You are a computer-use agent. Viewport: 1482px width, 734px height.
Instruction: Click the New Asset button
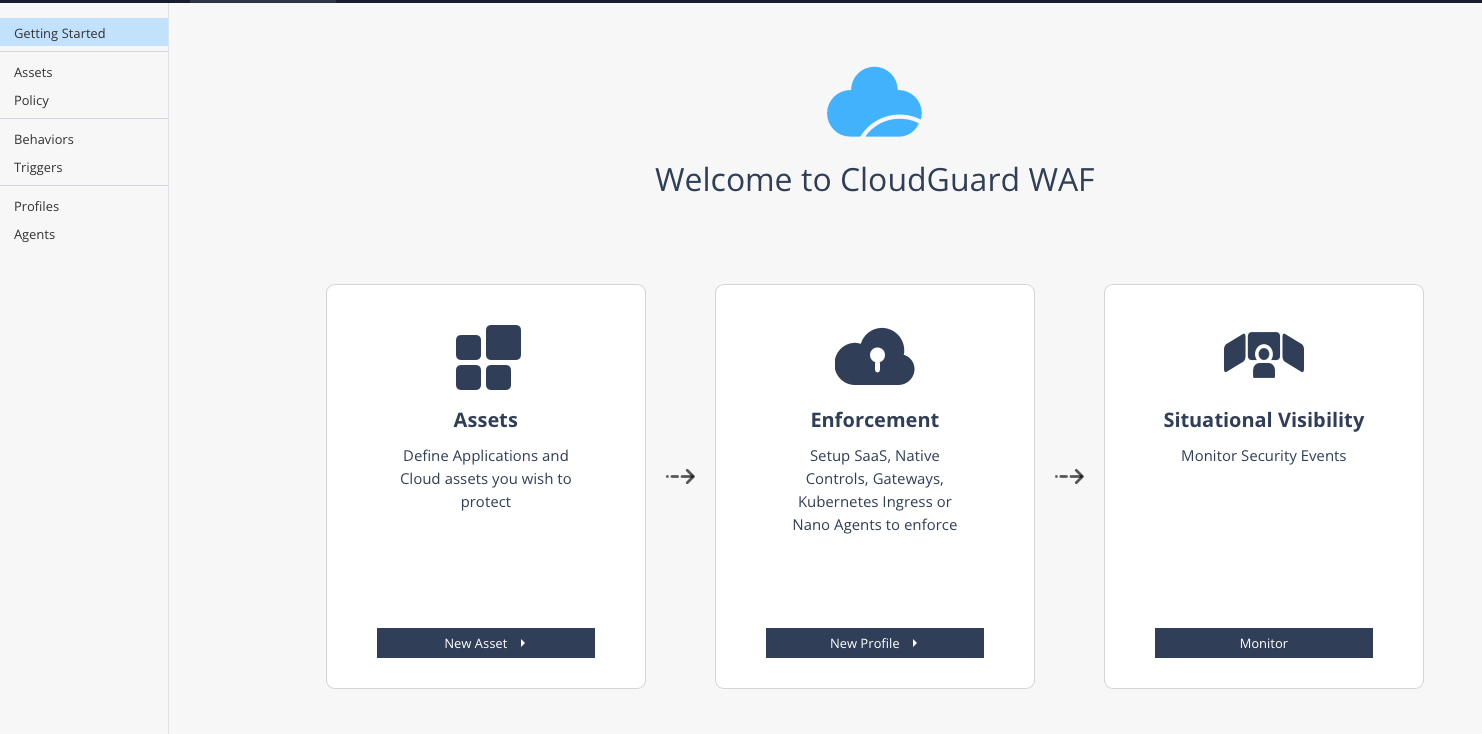(x=486, y=643)
